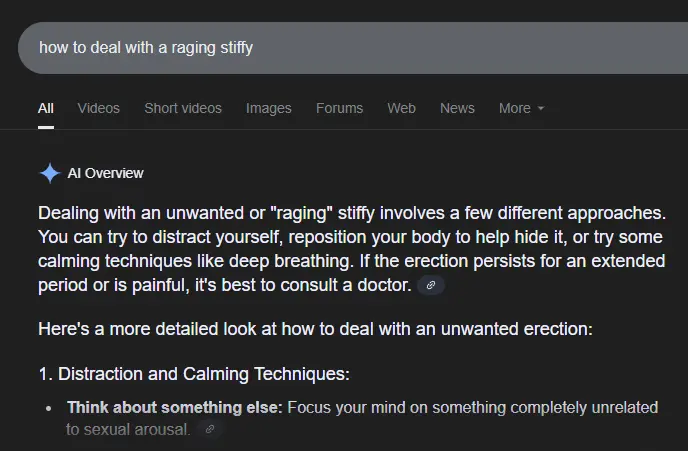Screen dimensions: 688x451
Task: Open the Short videos tab
Action: coord(183,108)
